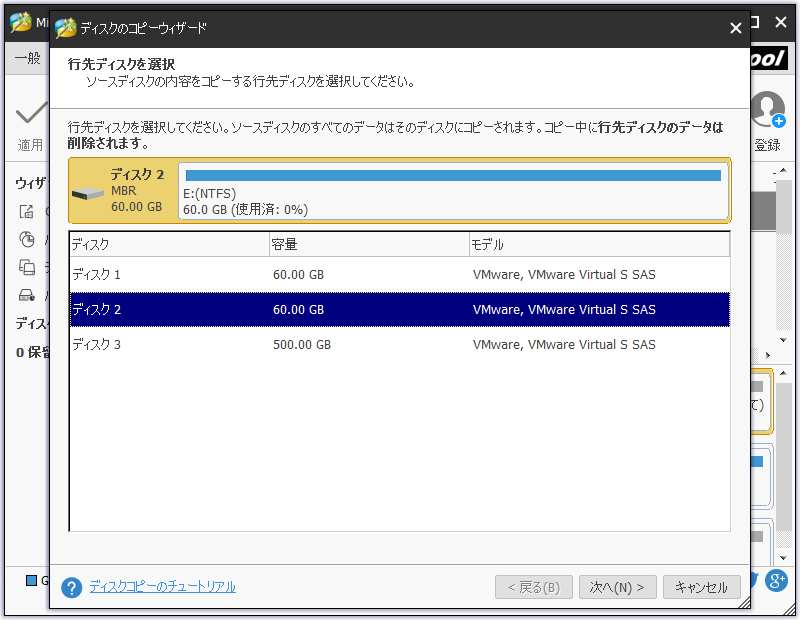The image size is (800, 620).
Task: Click the 登録 register user icon
Action: (767, 109)
